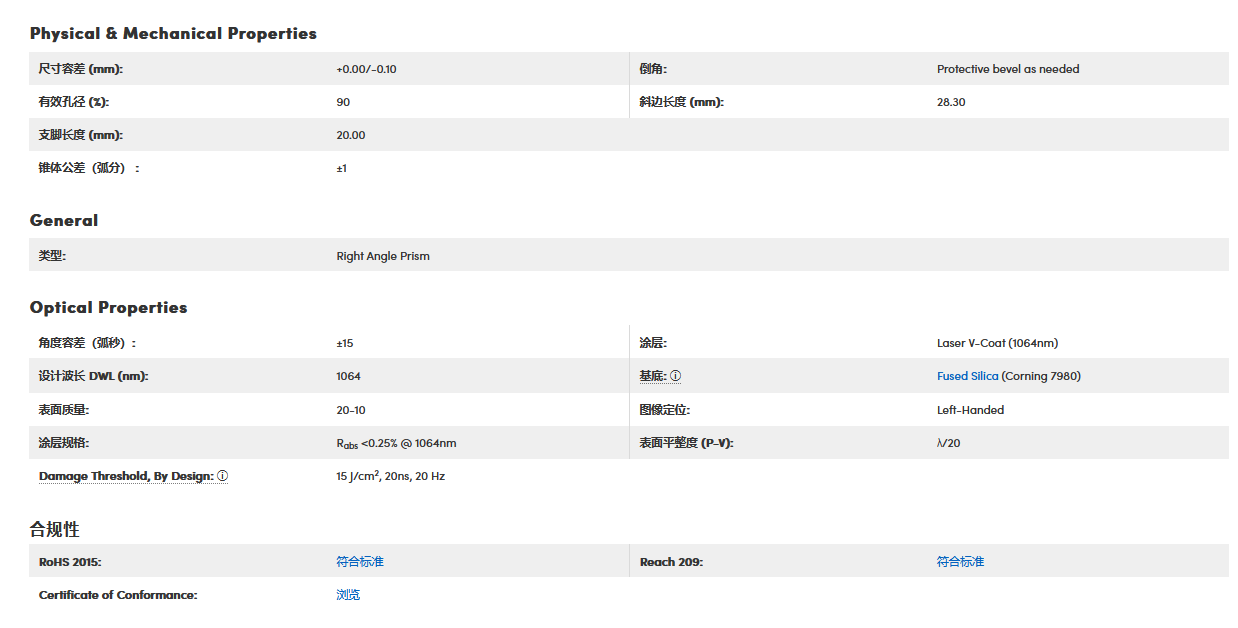This screenshot has width=1238, height=628.
Task: Click the 符合标准 link for RoHS 2015
Action: coord(360,562)
